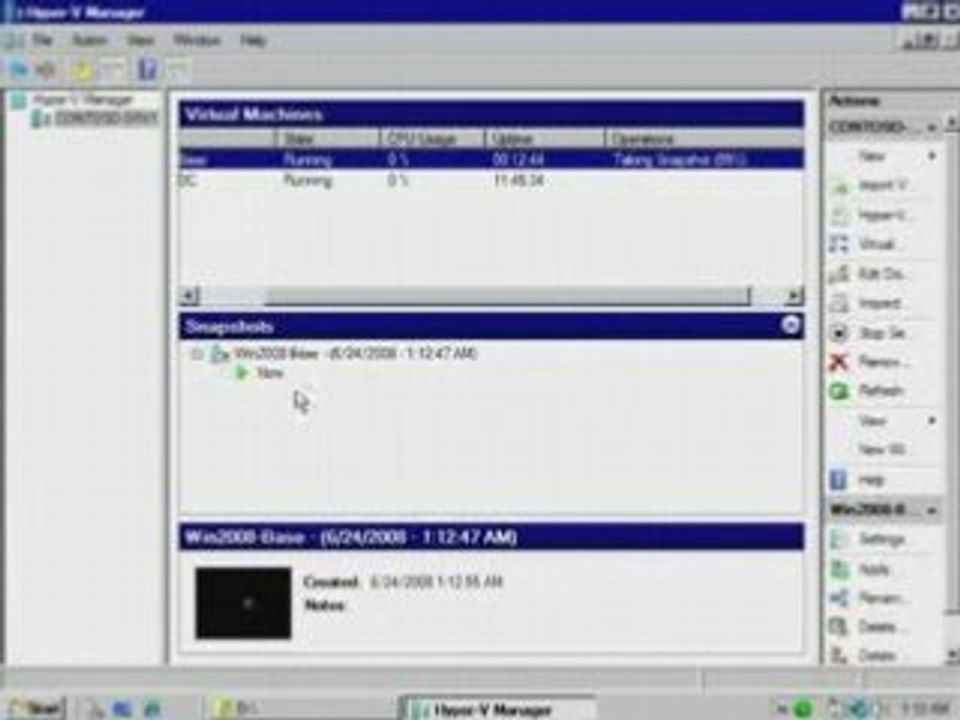The height and width of the screenshot is (720, 960).
Task: Sort by the State column header
Action: point(327,138)
